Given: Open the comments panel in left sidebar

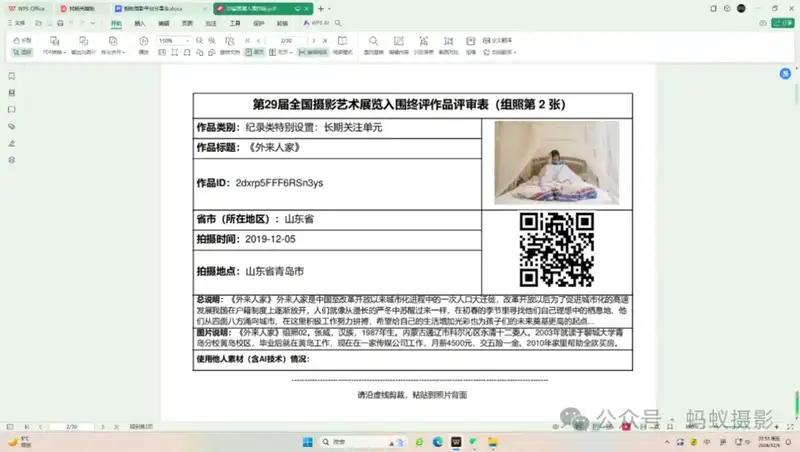Looking at the screenshot, I should click(x=12, y=110).
